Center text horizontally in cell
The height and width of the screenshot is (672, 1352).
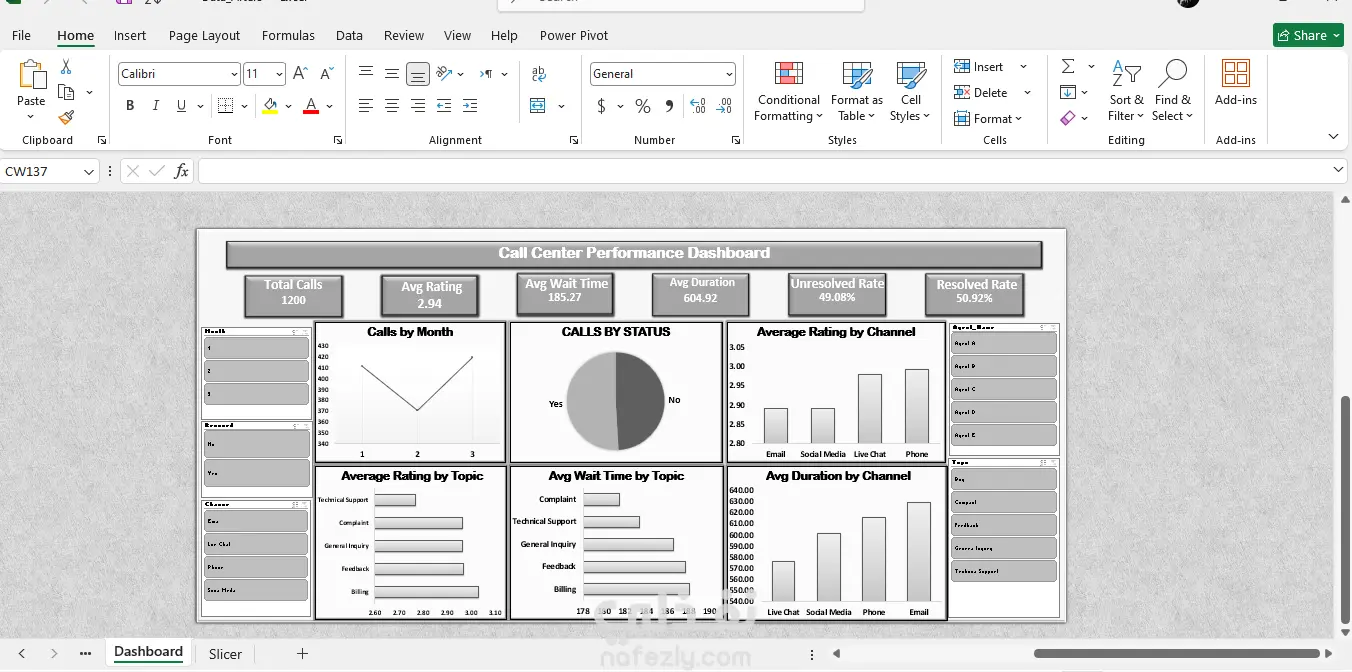click(x=392, y=105)
